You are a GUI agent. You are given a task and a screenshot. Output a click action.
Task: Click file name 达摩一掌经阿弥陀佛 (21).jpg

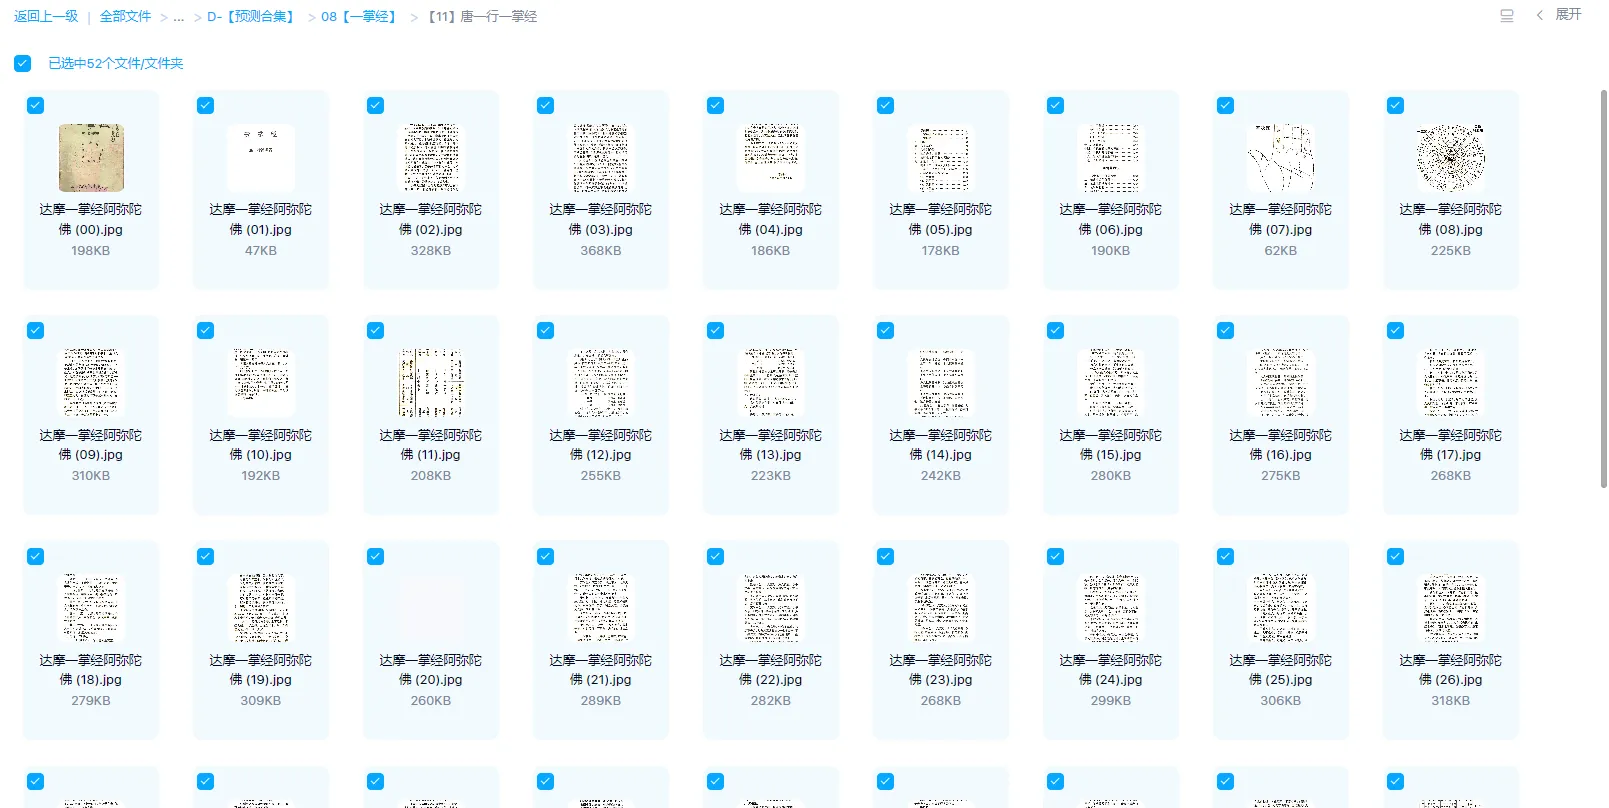point(601,670)
